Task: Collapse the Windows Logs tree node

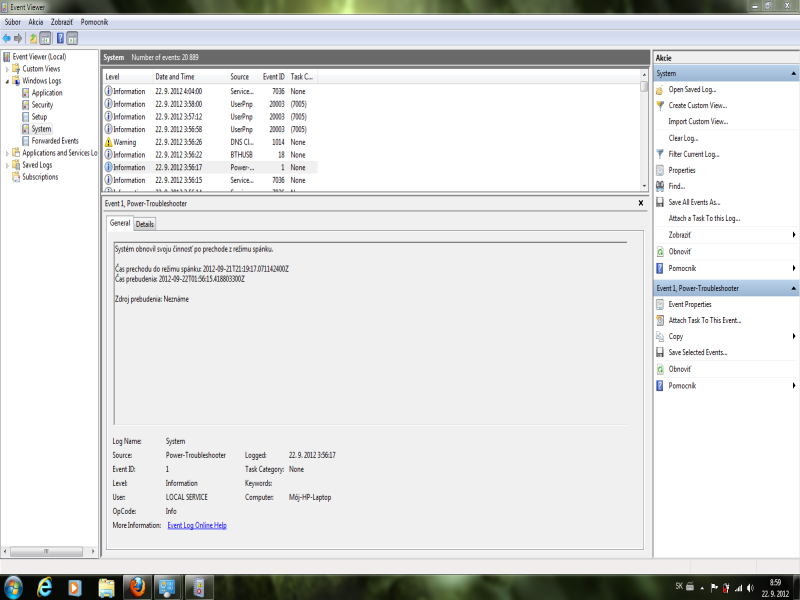Action: click(x=7, y=81)
